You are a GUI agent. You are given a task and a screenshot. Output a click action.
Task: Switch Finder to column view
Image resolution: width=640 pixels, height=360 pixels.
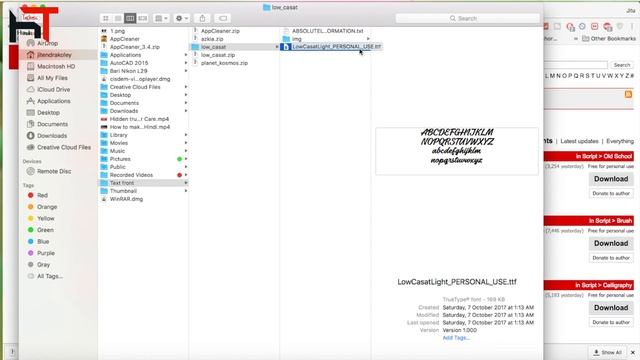click(130, 18)
